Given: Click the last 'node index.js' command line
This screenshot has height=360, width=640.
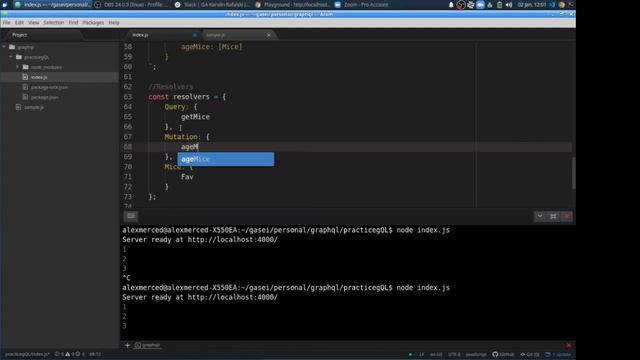Looking at the screenshot, I should [286, 288].
